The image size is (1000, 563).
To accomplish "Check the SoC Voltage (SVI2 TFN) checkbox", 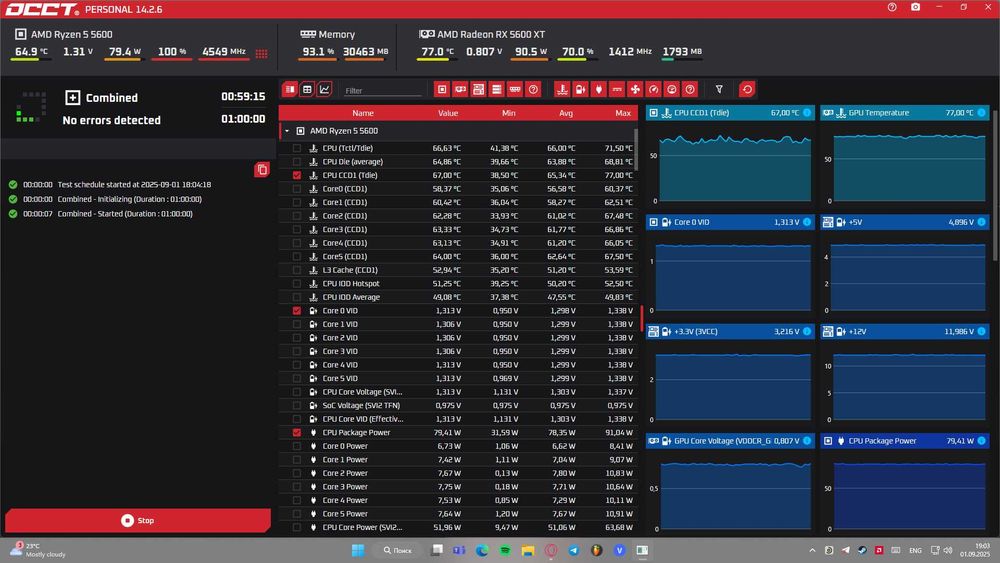I will click(297, 406).
